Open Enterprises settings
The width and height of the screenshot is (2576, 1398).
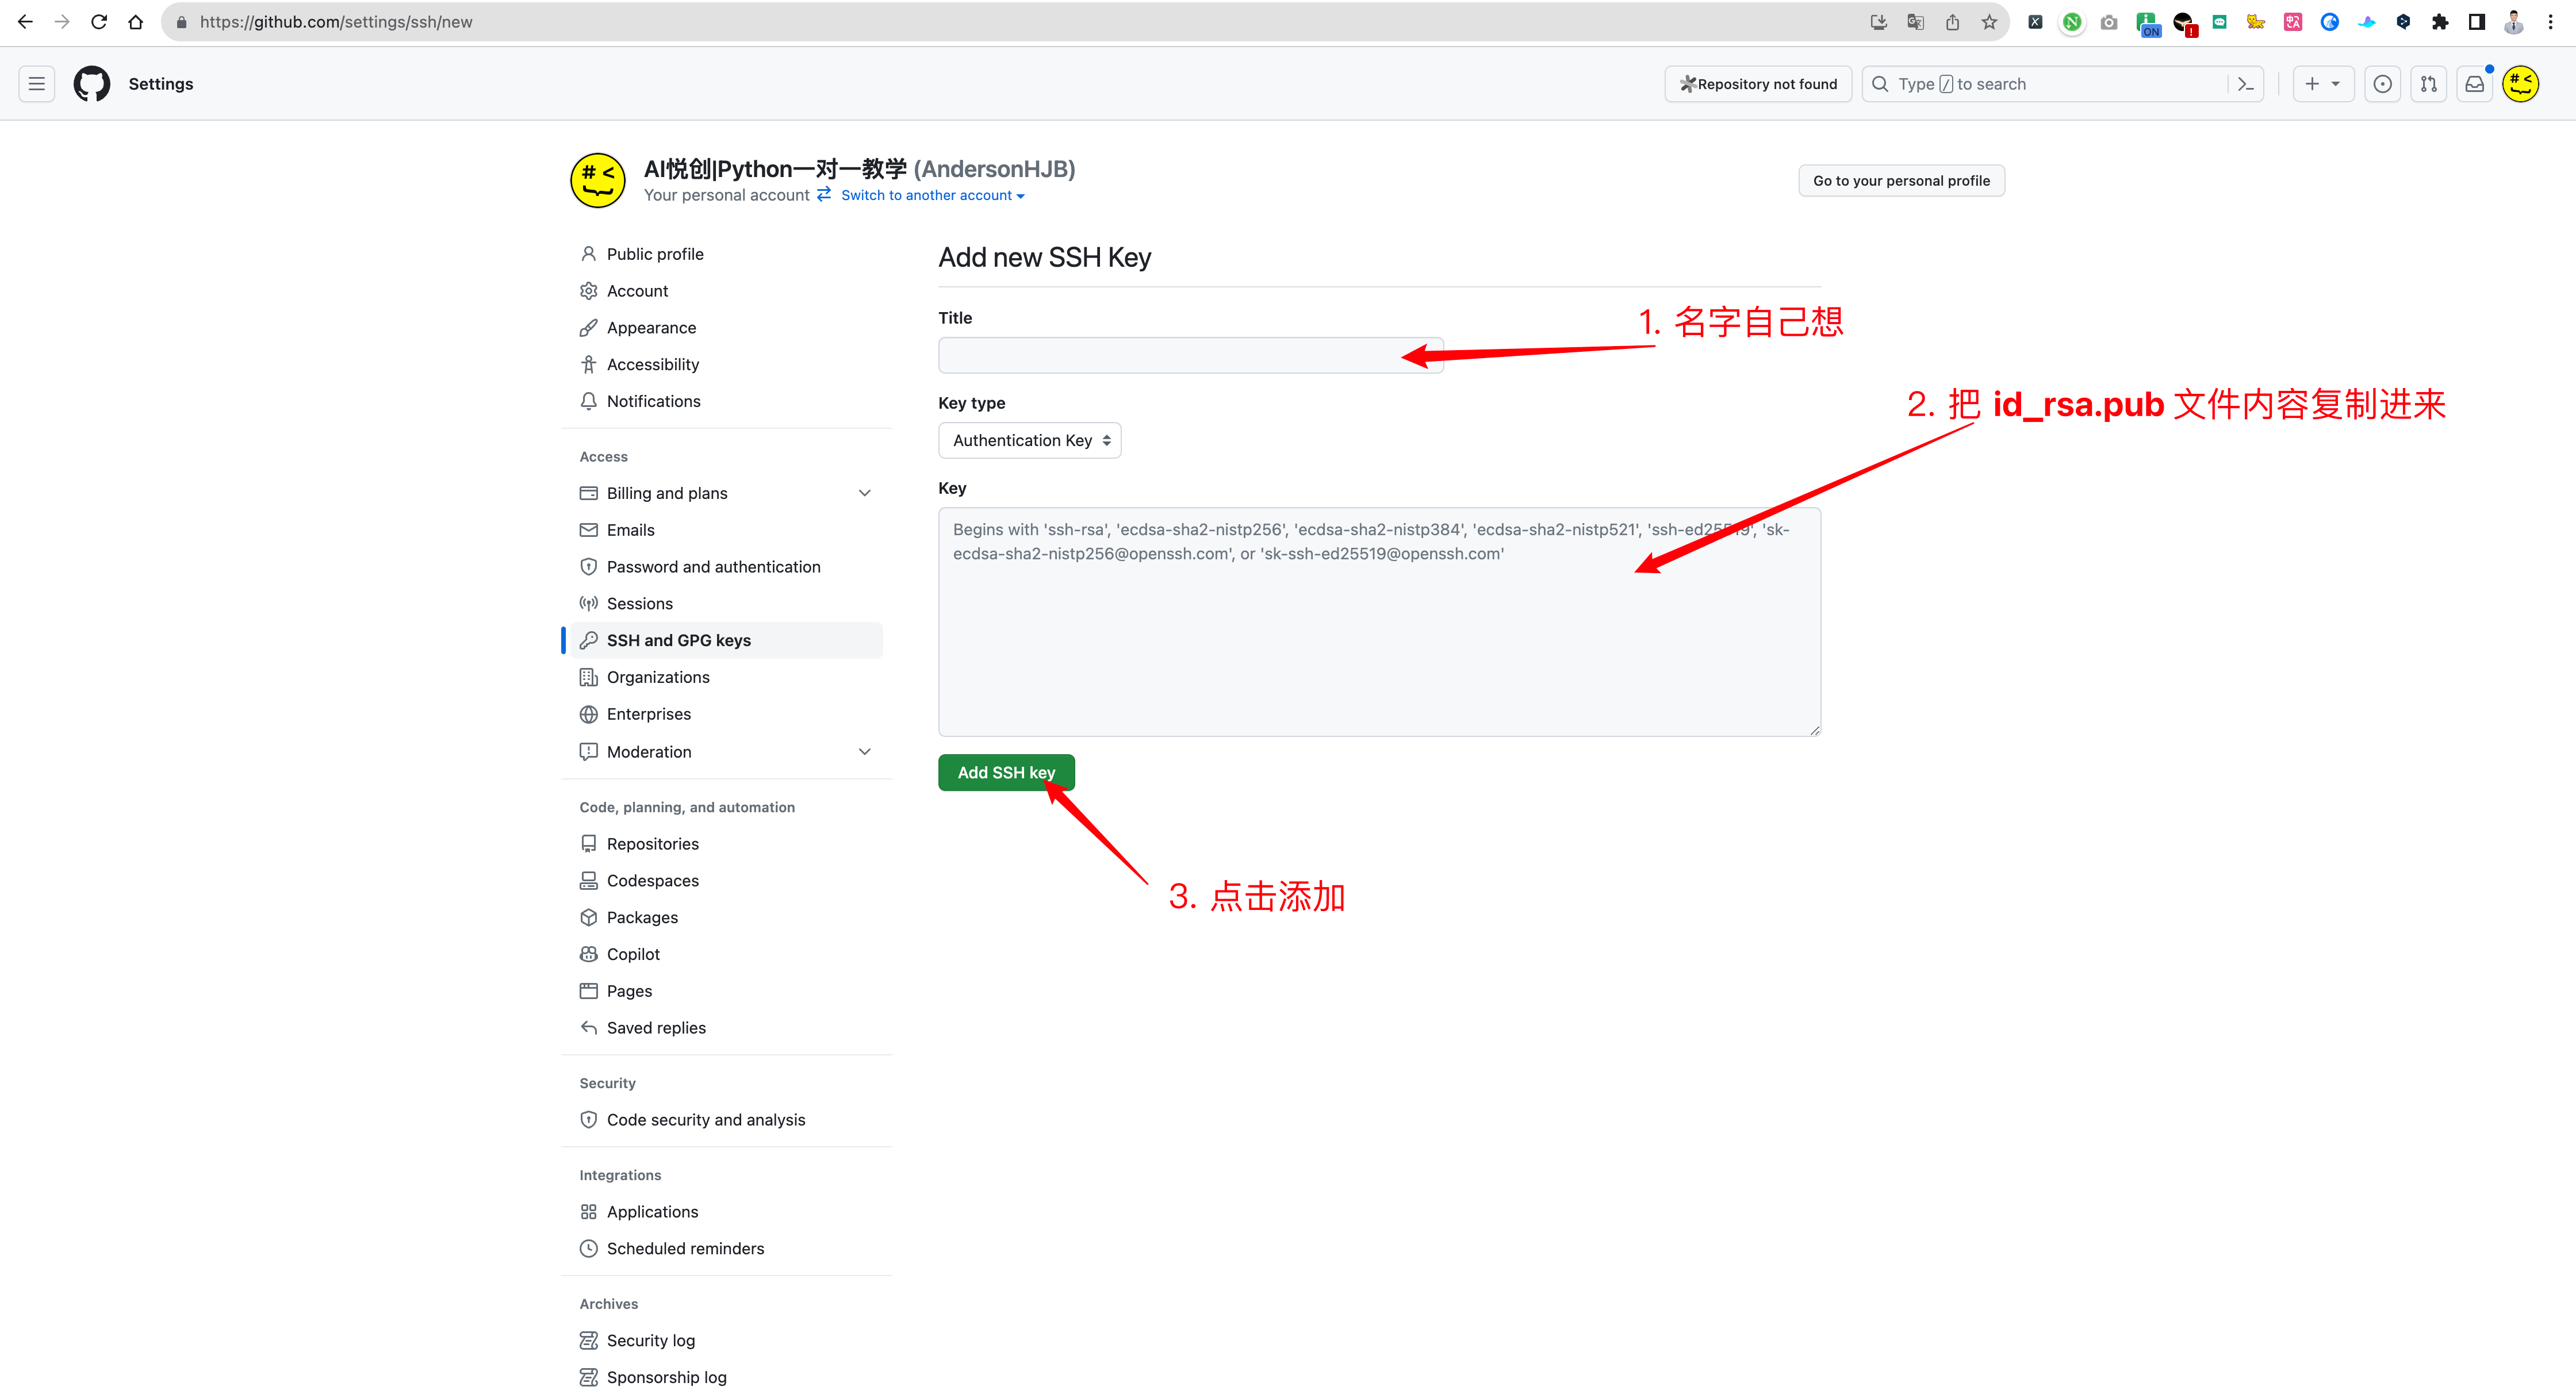[x=726, y=714]
